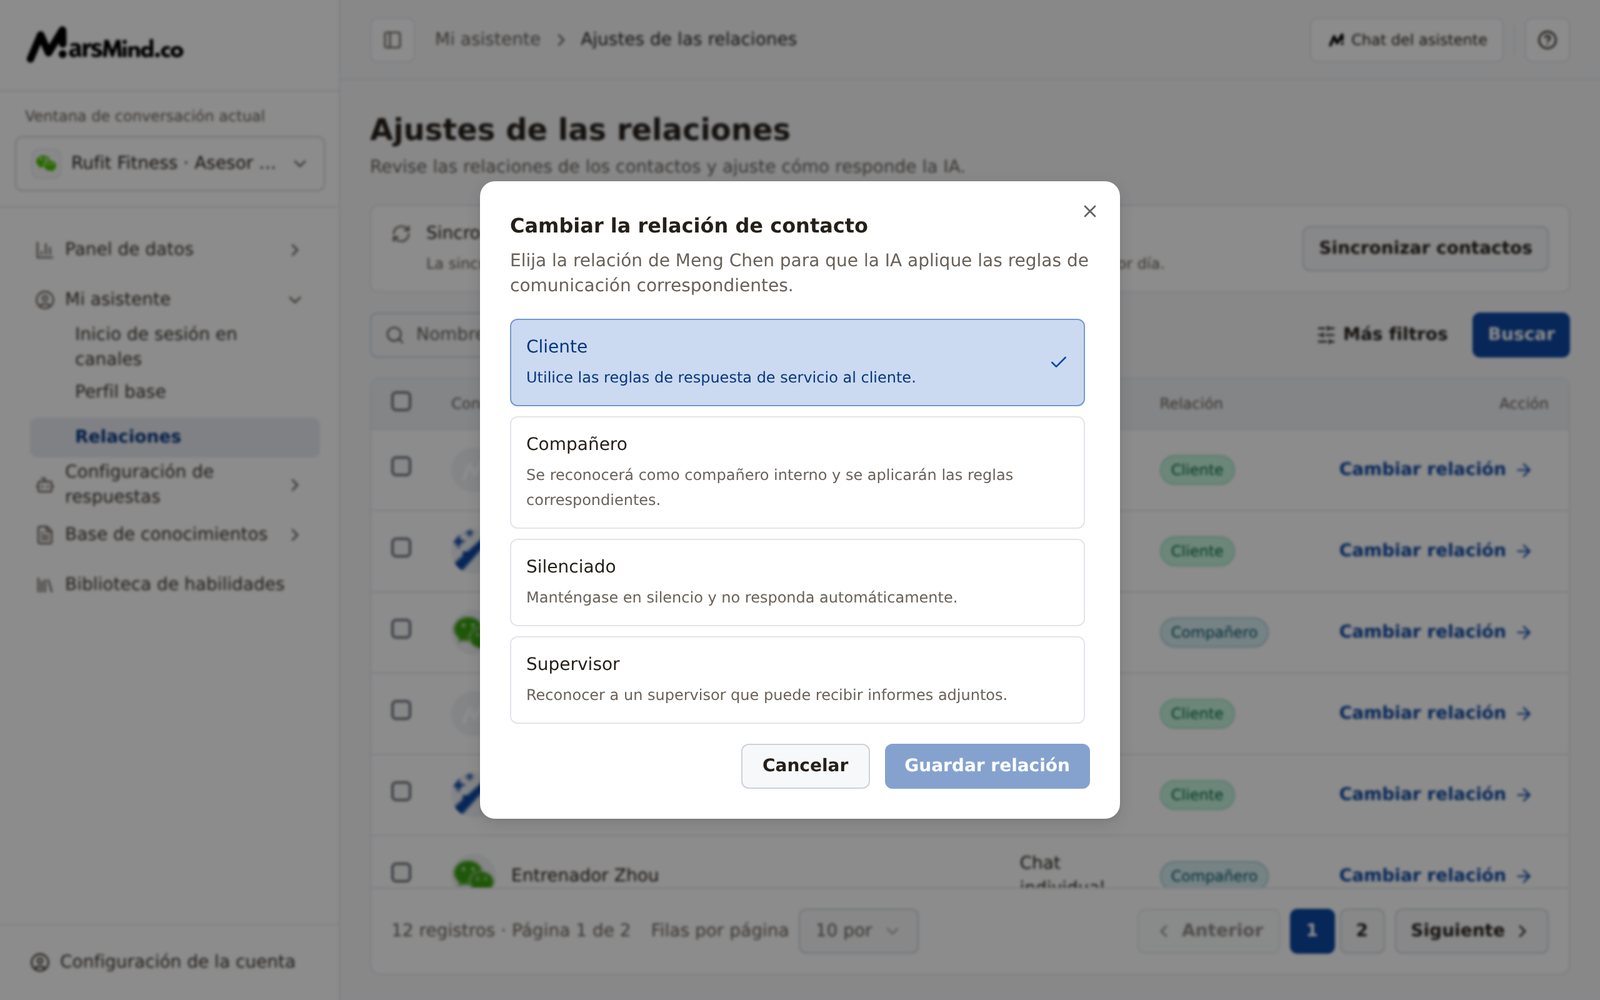This screenshot has width=1600, height=1000.
Task: Open Chat del asistente
Action: [x=1407, y=40]
